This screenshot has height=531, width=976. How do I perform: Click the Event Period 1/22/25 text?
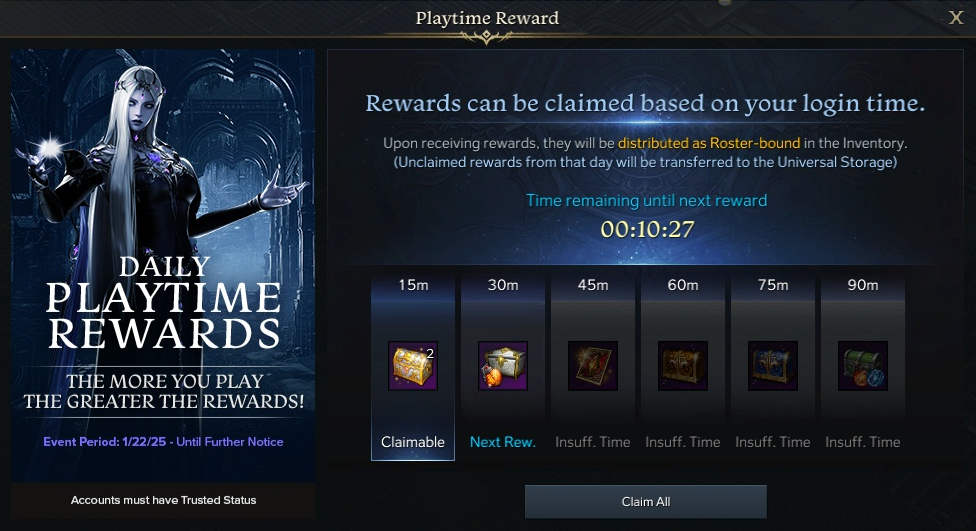click(x=163, y=441)
